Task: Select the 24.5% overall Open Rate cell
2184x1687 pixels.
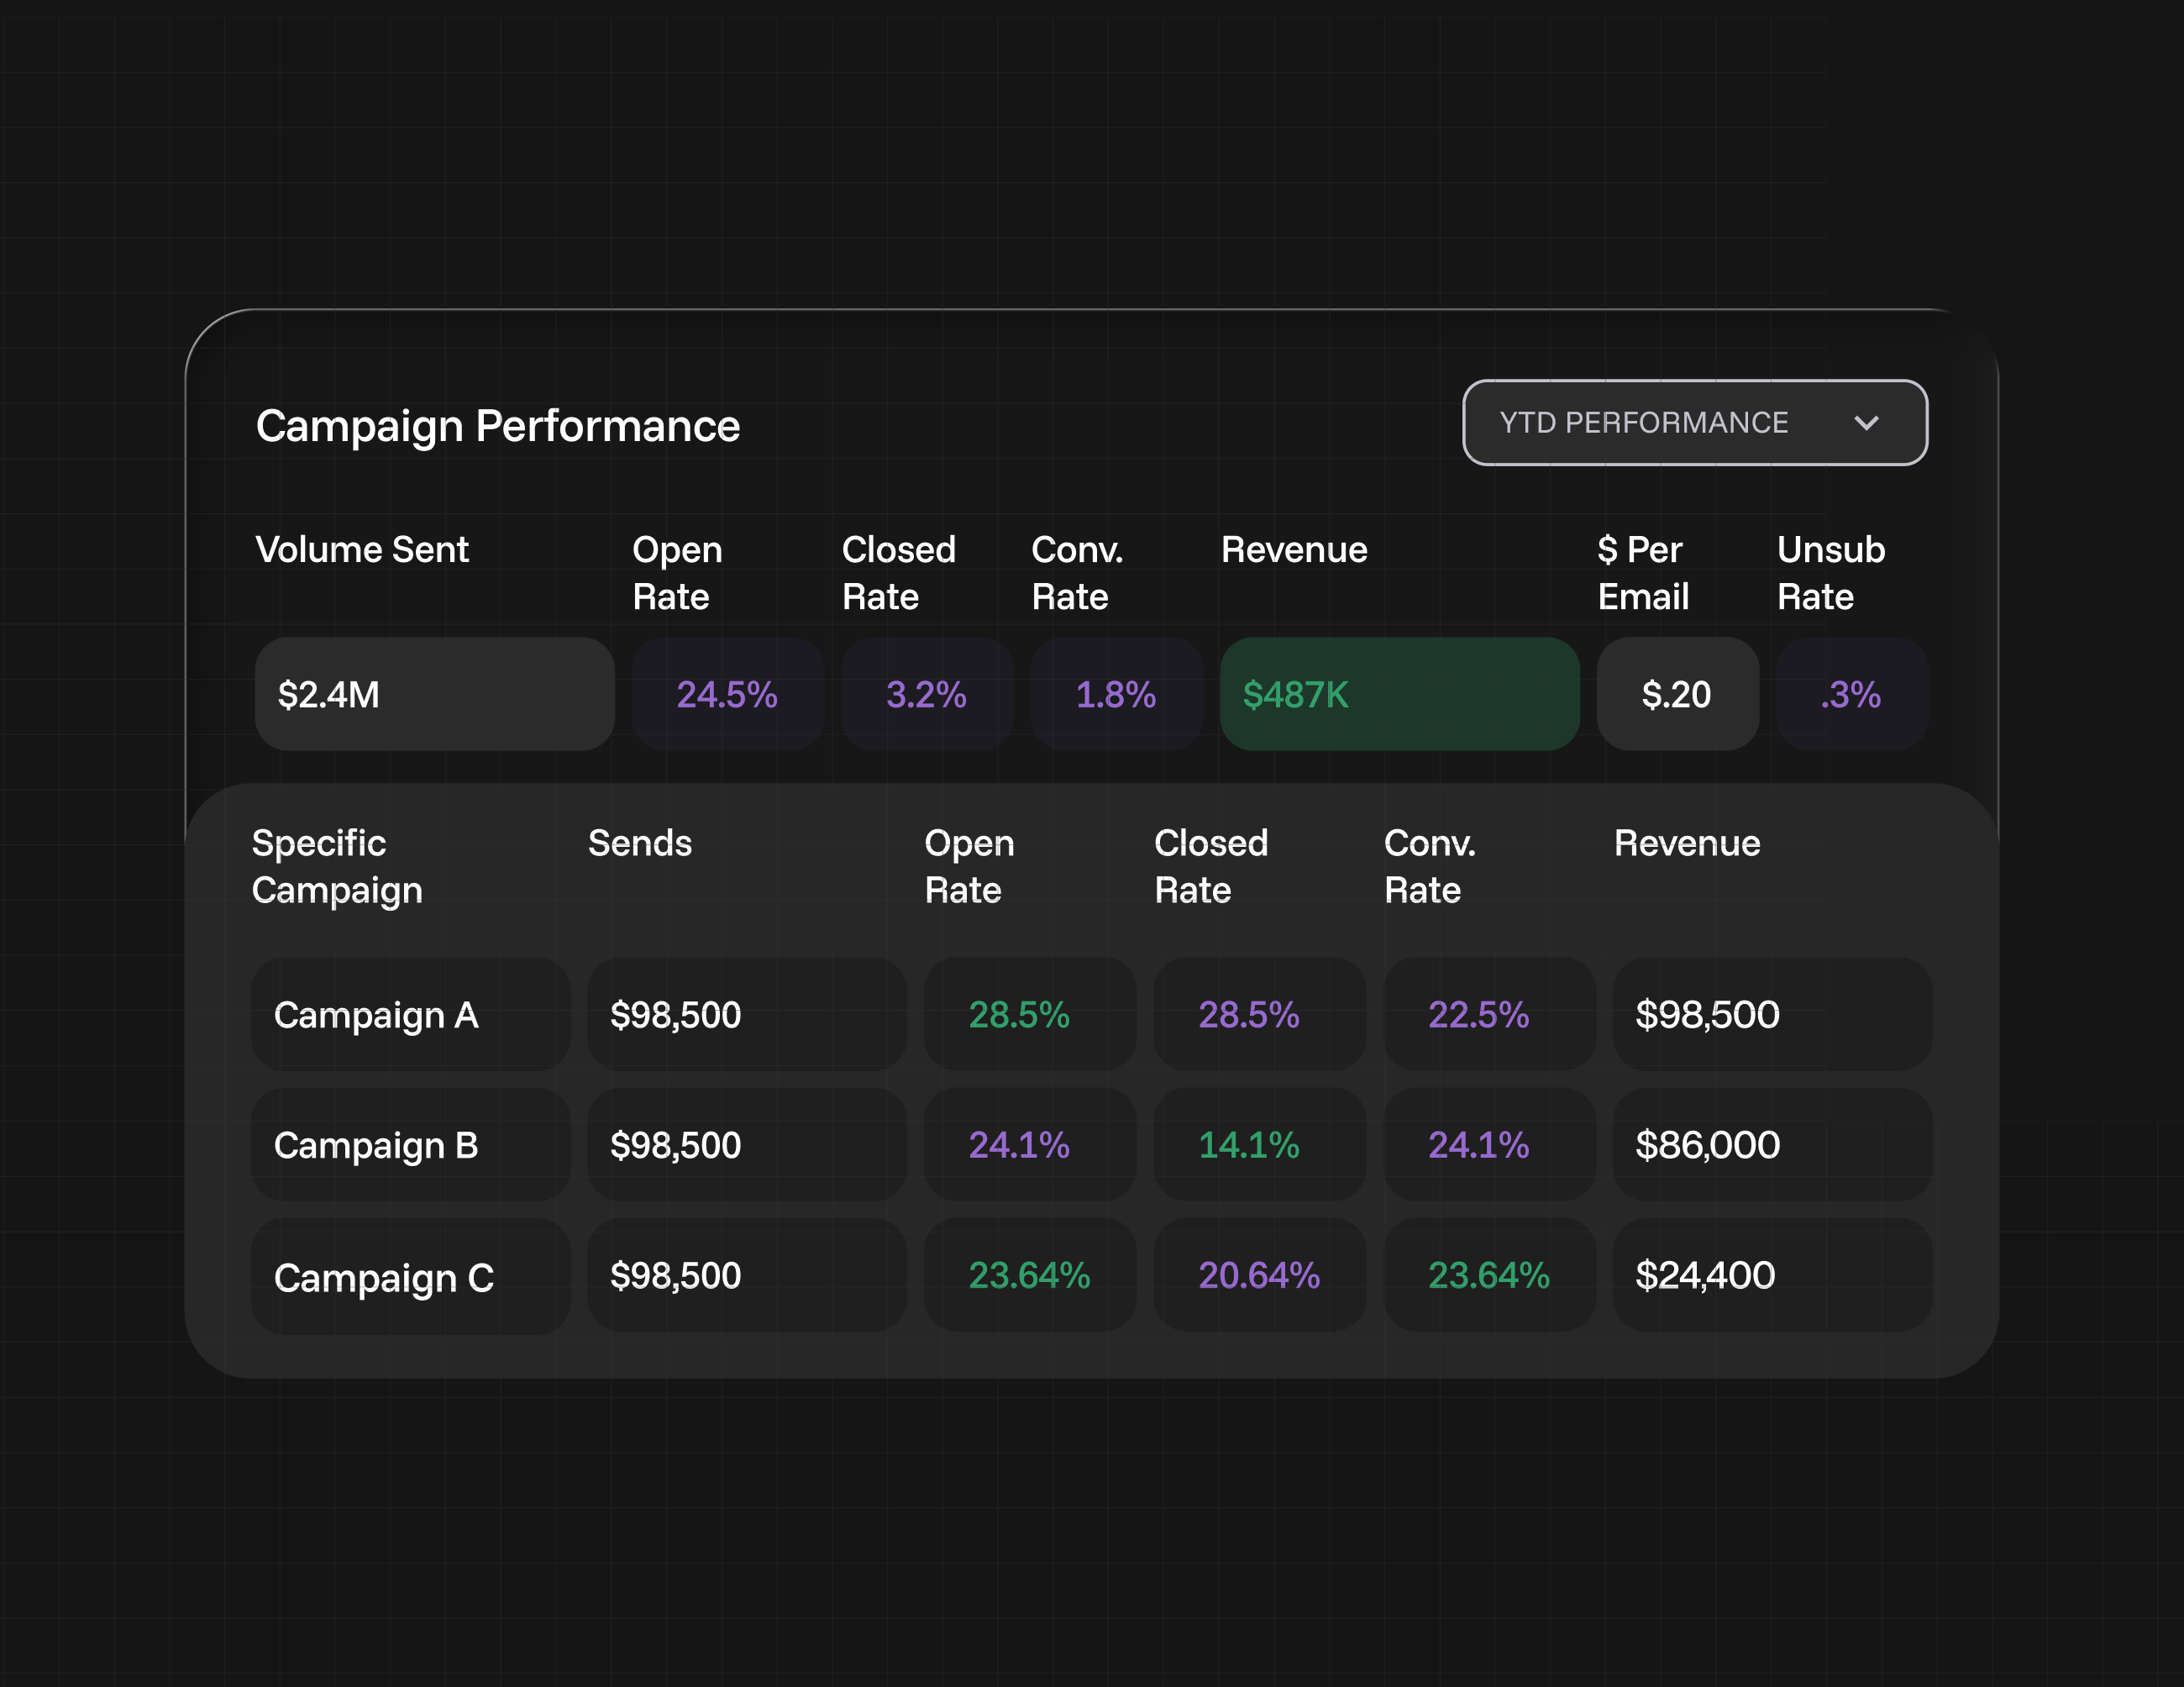Action: click(727, 694)
